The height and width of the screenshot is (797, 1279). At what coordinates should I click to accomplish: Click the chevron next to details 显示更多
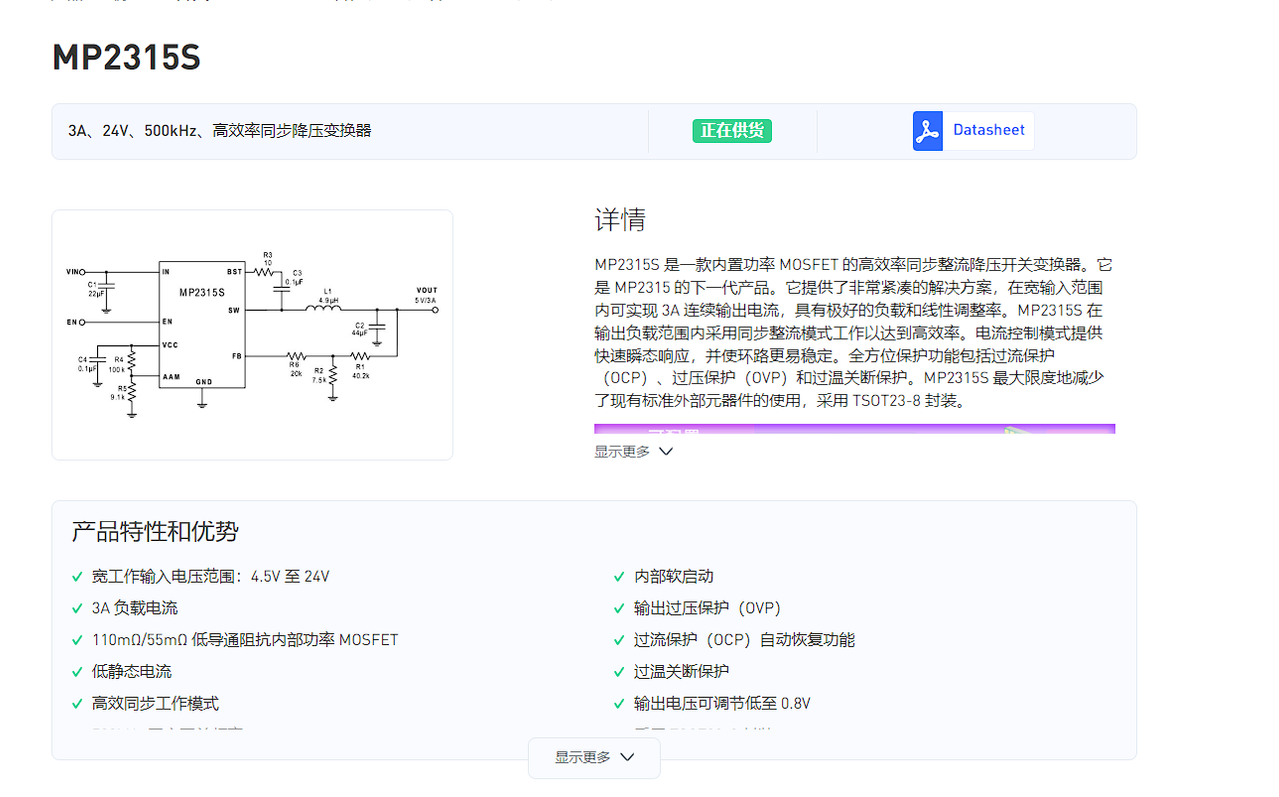(665, 452)
